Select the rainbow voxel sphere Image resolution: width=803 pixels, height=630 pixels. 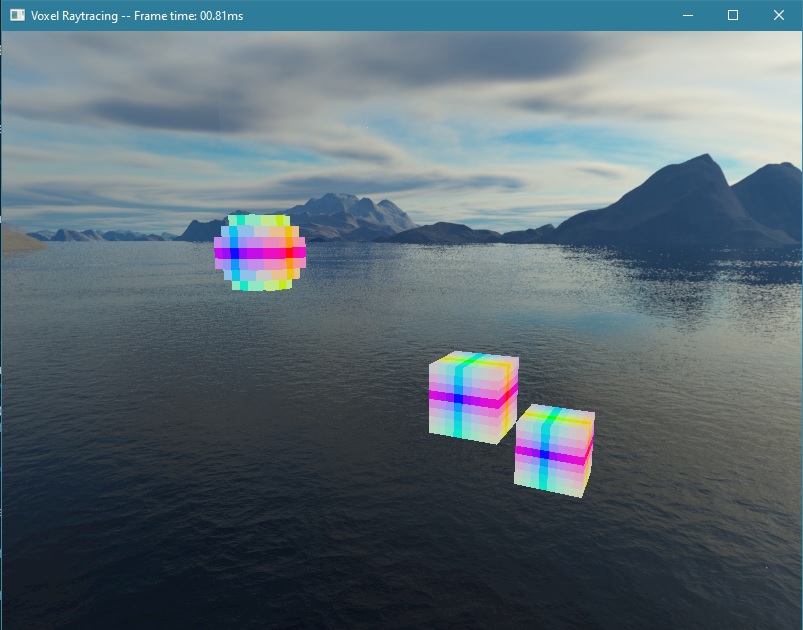[260, 253]
